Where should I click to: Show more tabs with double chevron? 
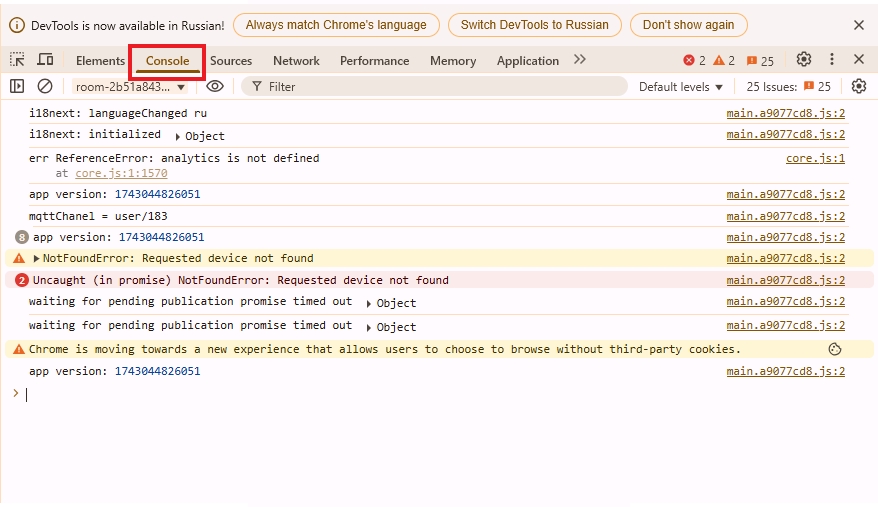(x=580, y=60)
